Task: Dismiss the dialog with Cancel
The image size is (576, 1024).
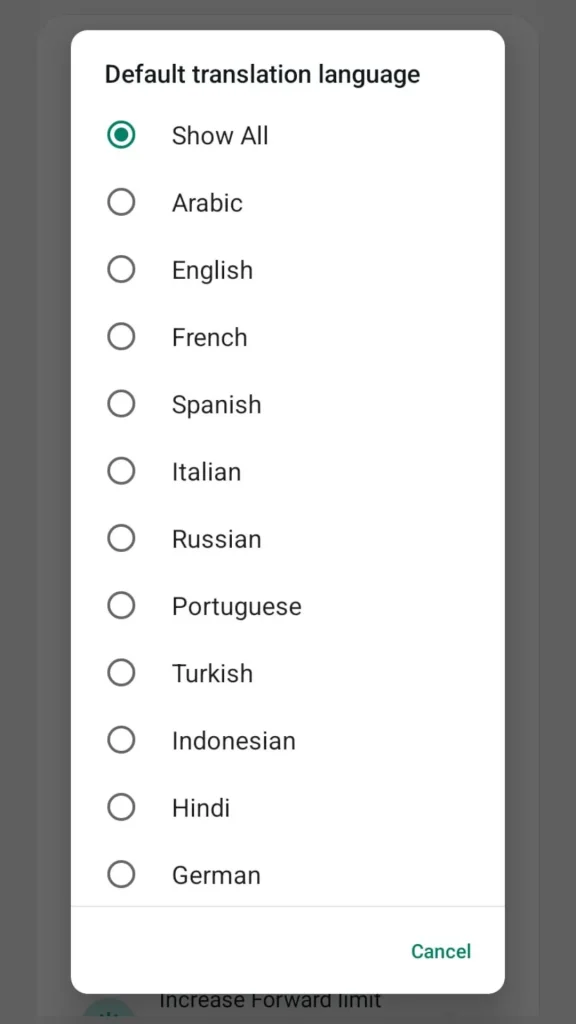Action: (x=440, y=951)
